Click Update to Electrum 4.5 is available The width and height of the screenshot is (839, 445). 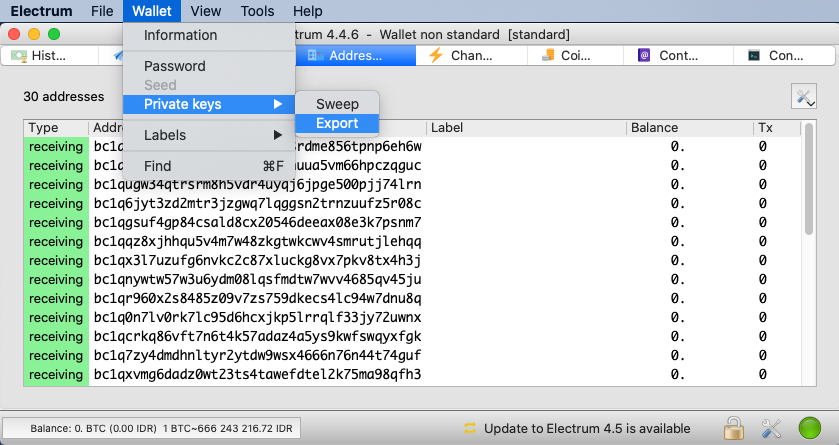pos(587,428)
